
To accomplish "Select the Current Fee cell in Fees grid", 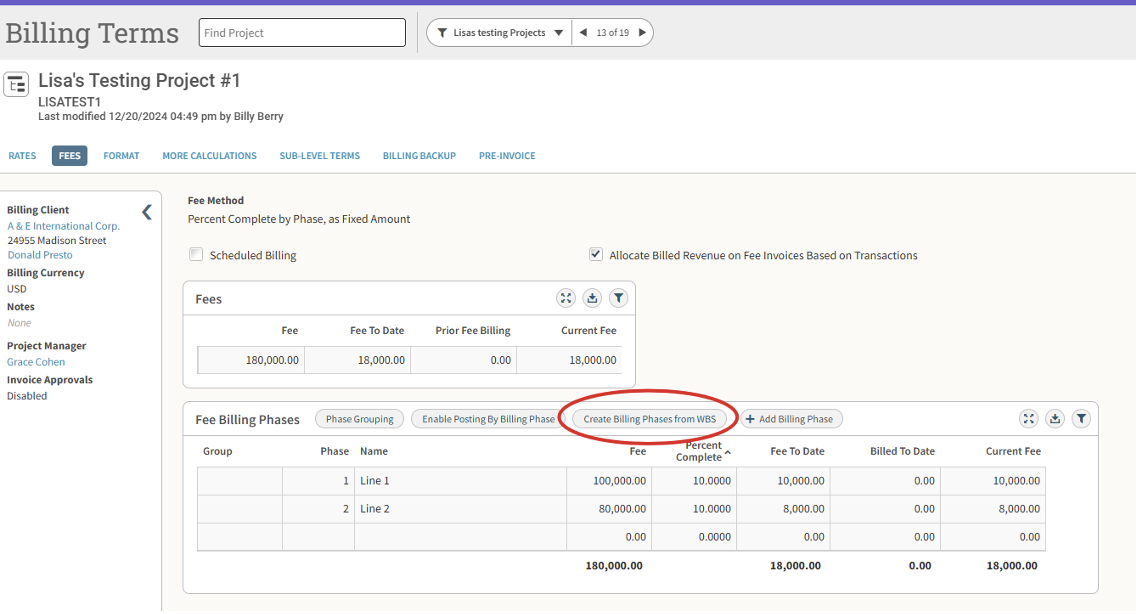I will click(x=569, y=360).
